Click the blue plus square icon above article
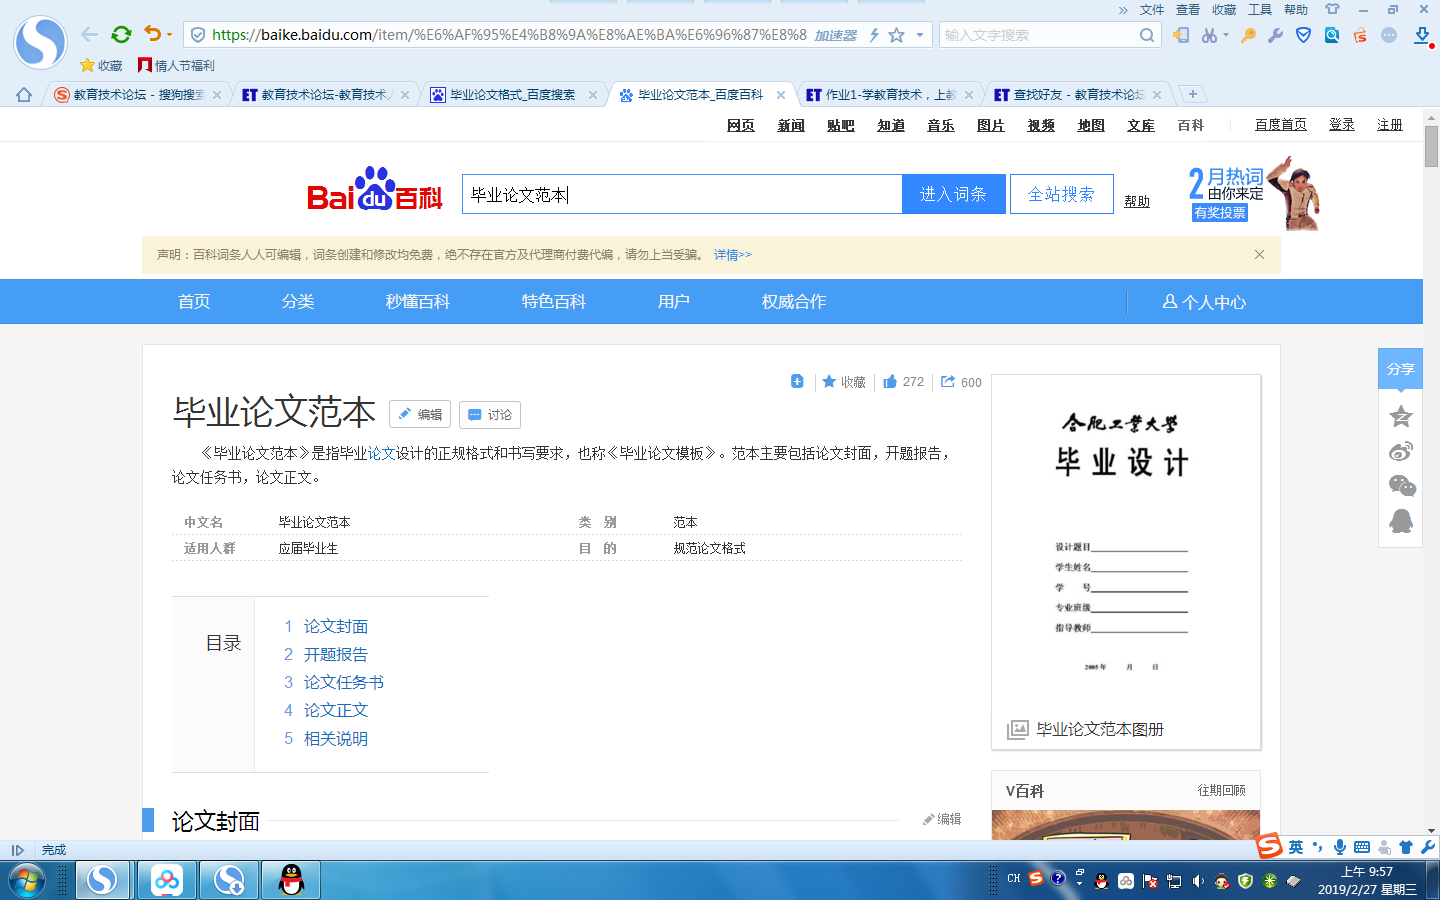 pyautogui.click(x=797, y=381)
